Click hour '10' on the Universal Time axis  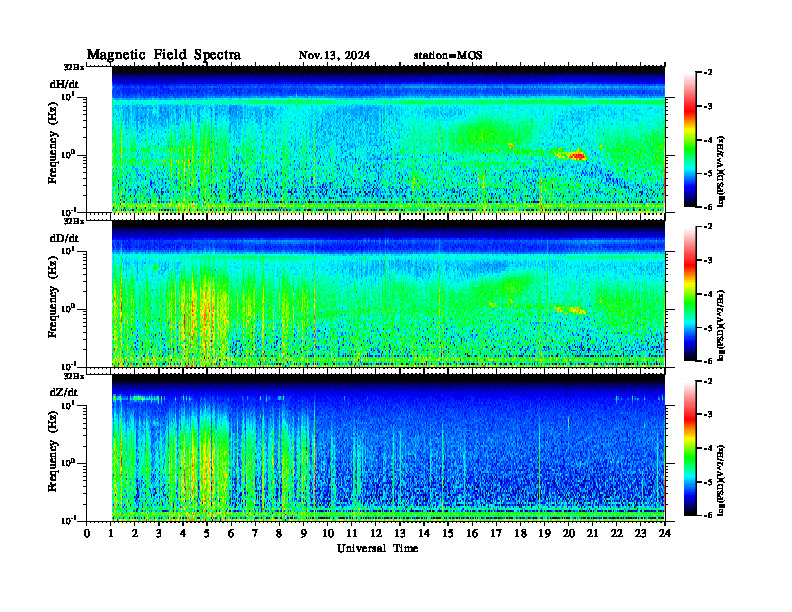click(328, 534)
